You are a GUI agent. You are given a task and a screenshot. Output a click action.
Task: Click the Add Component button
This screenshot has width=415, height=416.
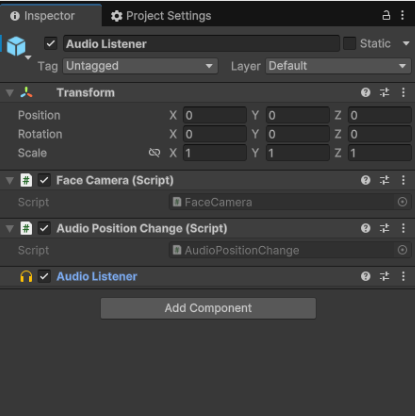pyautogui.click(x=208, y=308)
